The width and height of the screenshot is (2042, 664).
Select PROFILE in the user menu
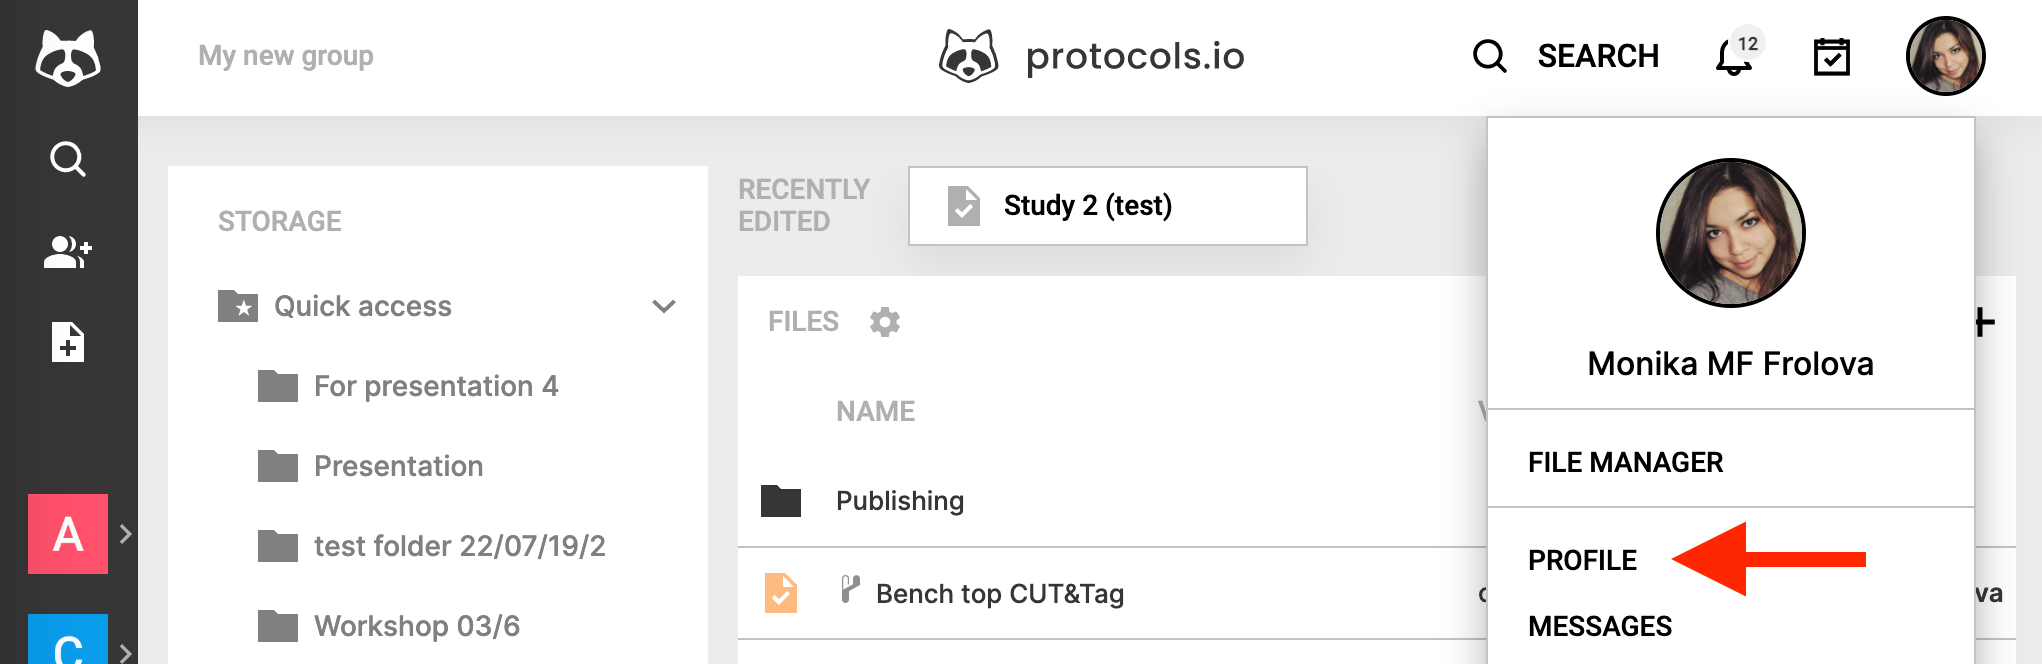pyautogui.click(x=1582, y=560)
